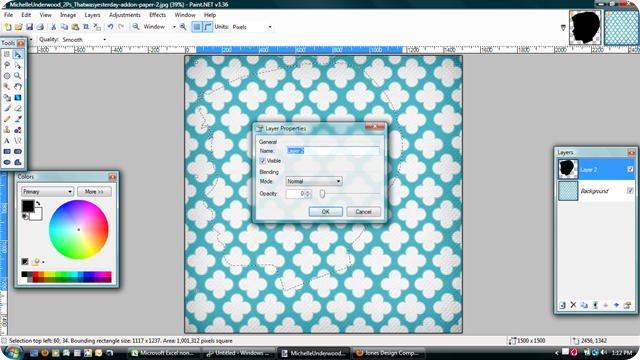The width and height of the screenshot is (640, 360).
Task: Click the Cut scissors toolbar icon
Action: [53, 27]
